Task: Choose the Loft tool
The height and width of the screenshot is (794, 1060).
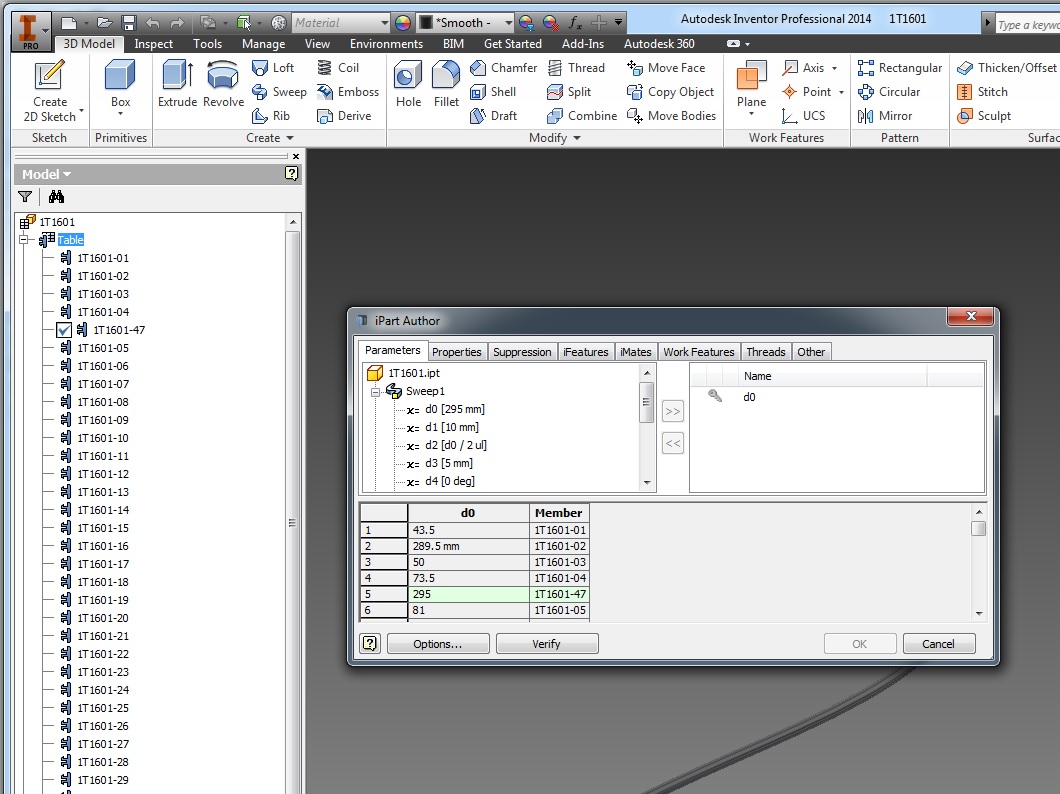Action: (x=272, y=68)
